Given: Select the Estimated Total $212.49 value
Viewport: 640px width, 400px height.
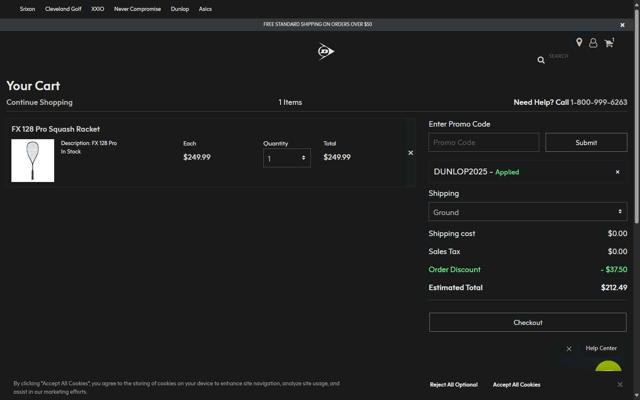Looking at the screenshot, I should (614, 287).
